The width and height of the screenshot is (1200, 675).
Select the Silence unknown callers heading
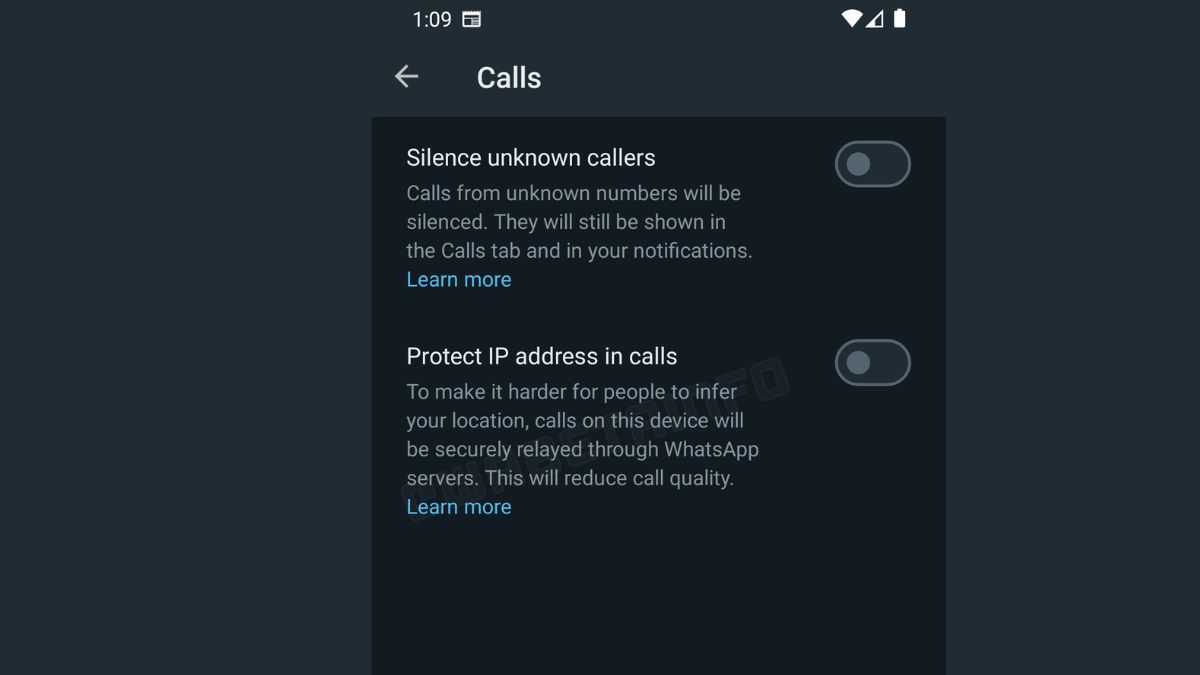531,158
